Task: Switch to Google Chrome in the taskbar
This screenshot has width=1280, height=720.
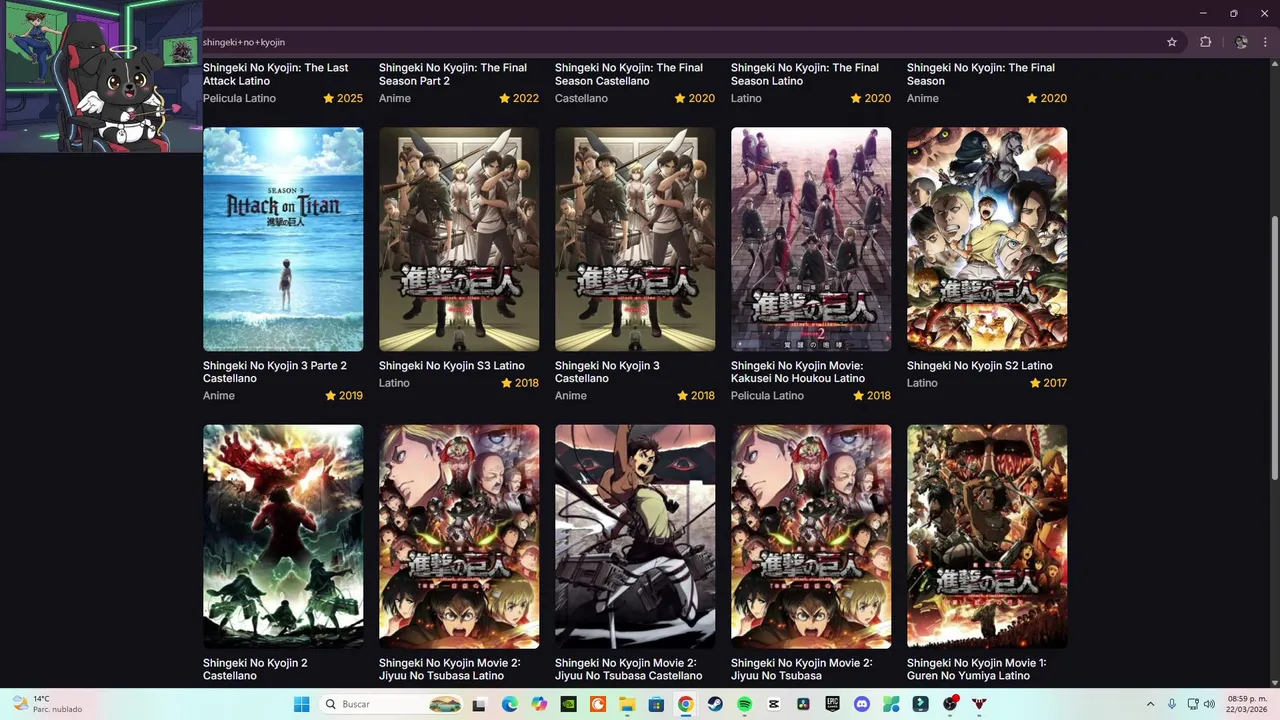Action: pos(685,704)
